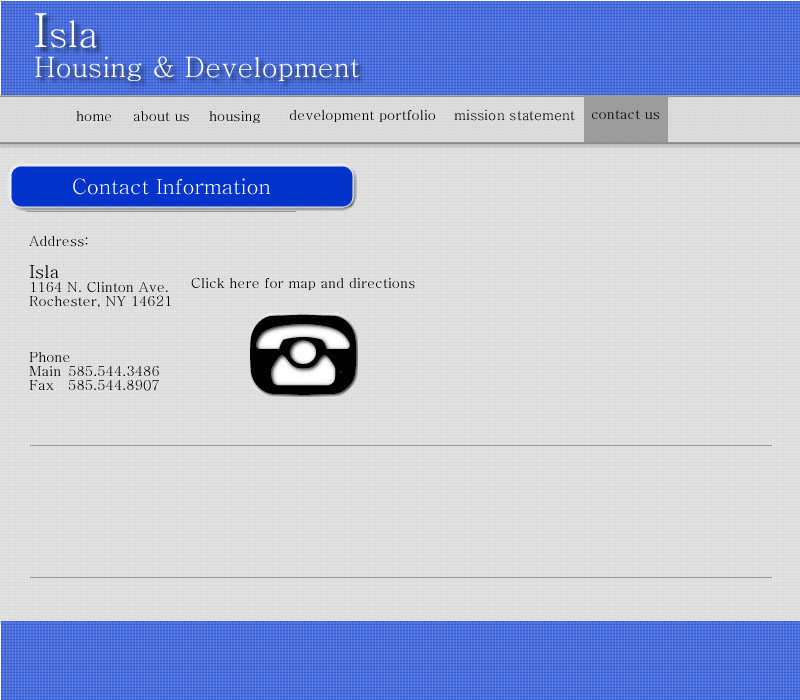The image size is (800, 700).
Task: Click Housing & Development header text
Action: [x=196, y=68]
